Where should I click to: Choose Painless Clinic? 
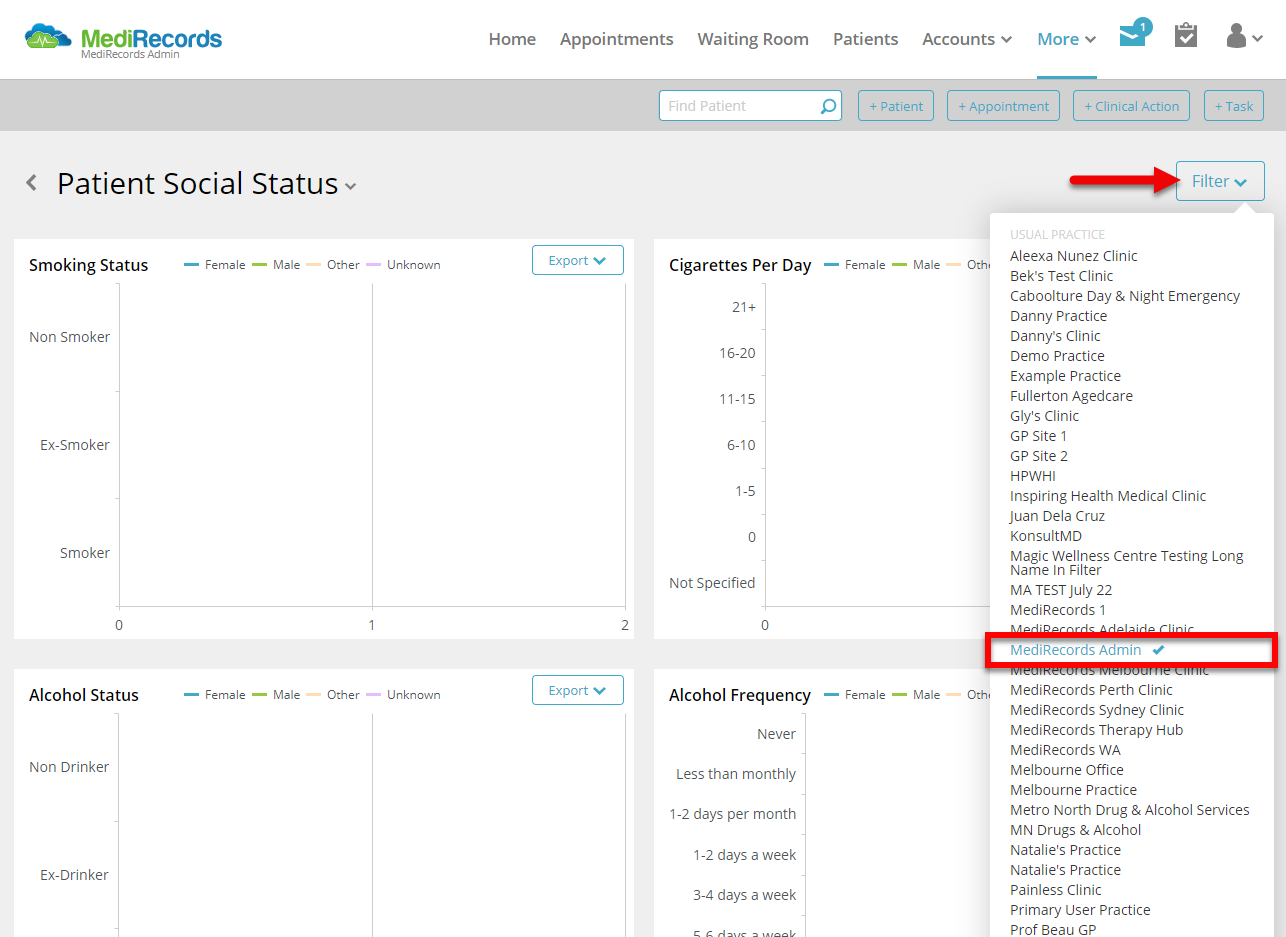(1056, 890)
